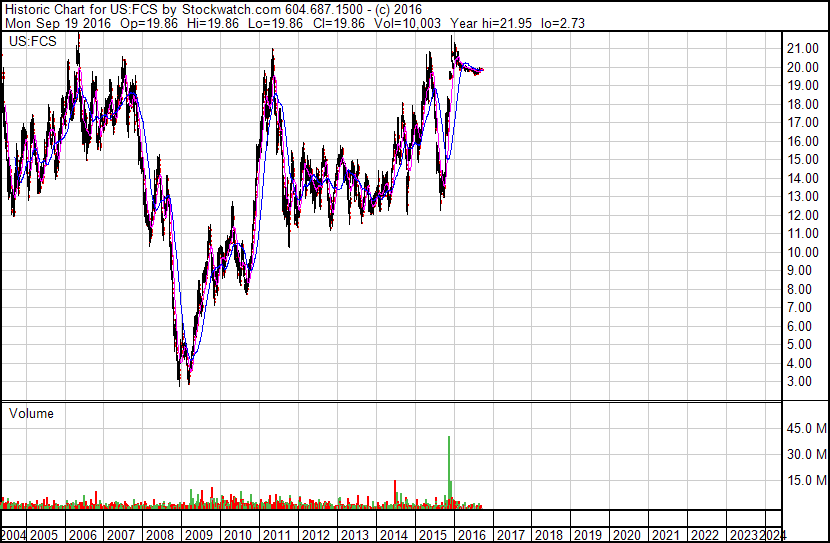
Task: Click the Volume panel label
Action: [31, 413]
